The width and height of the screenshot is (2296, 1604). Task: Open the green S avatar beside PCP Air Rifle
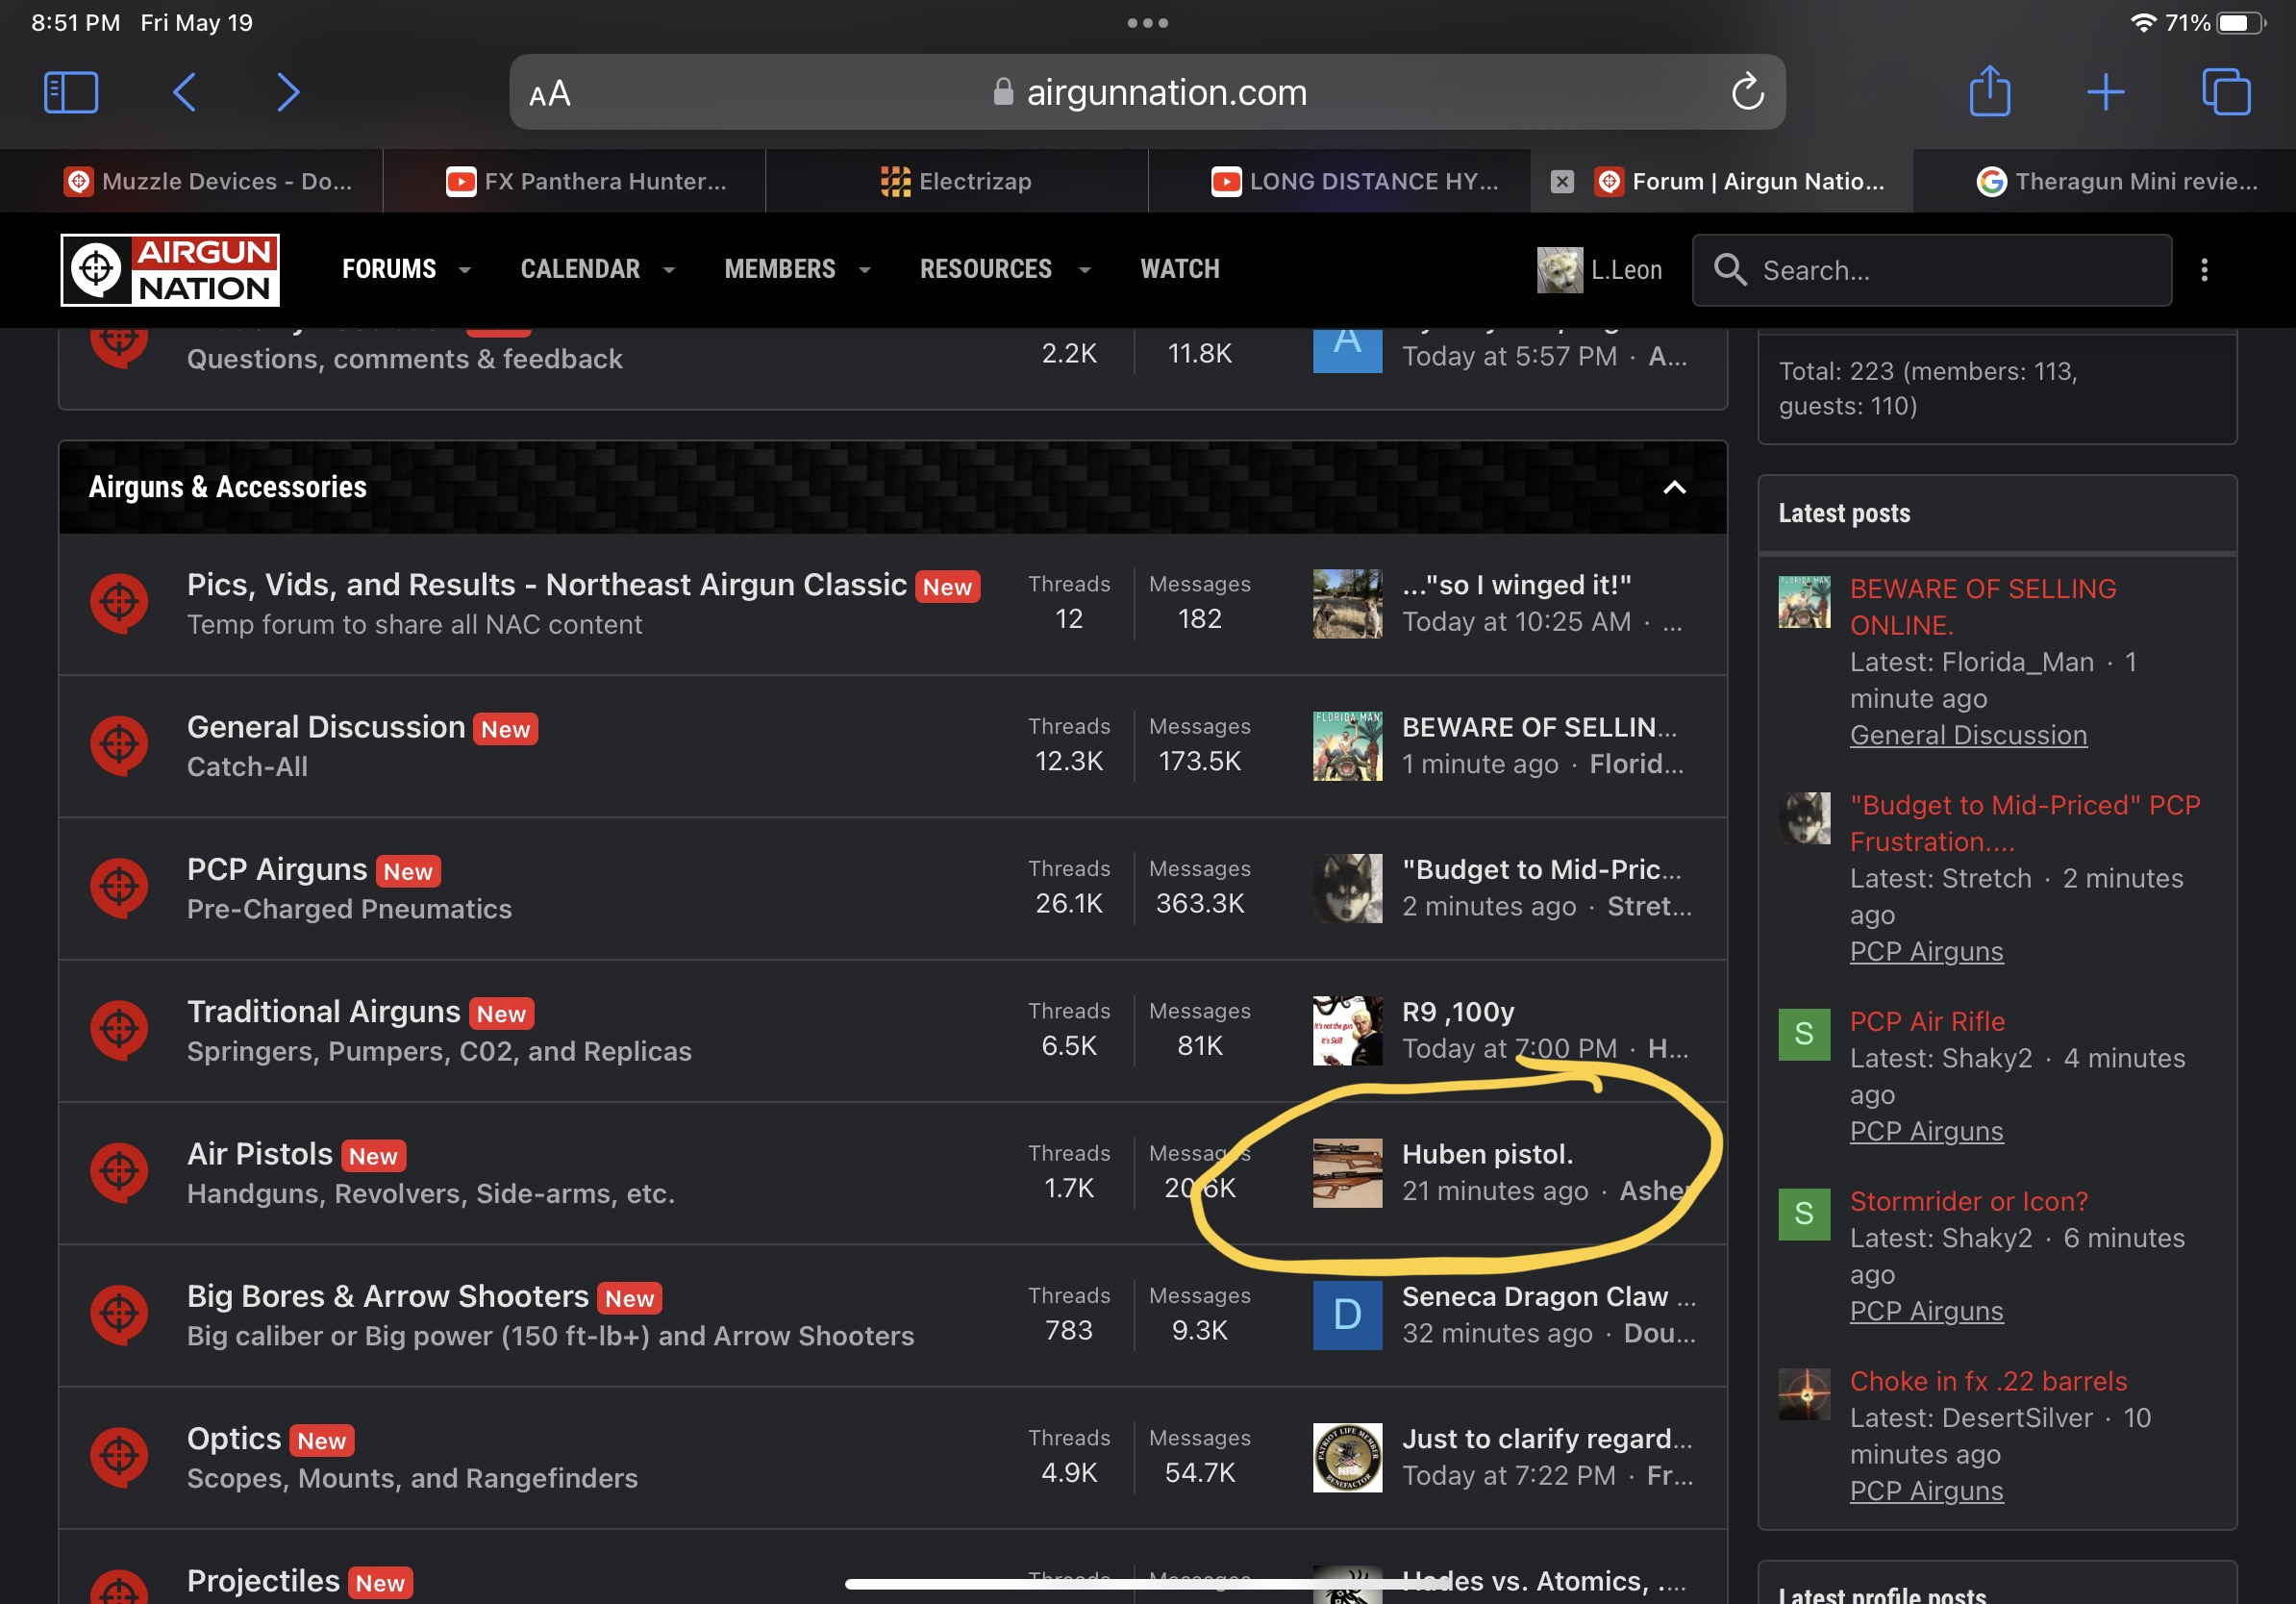(x=1804, y=1034)
